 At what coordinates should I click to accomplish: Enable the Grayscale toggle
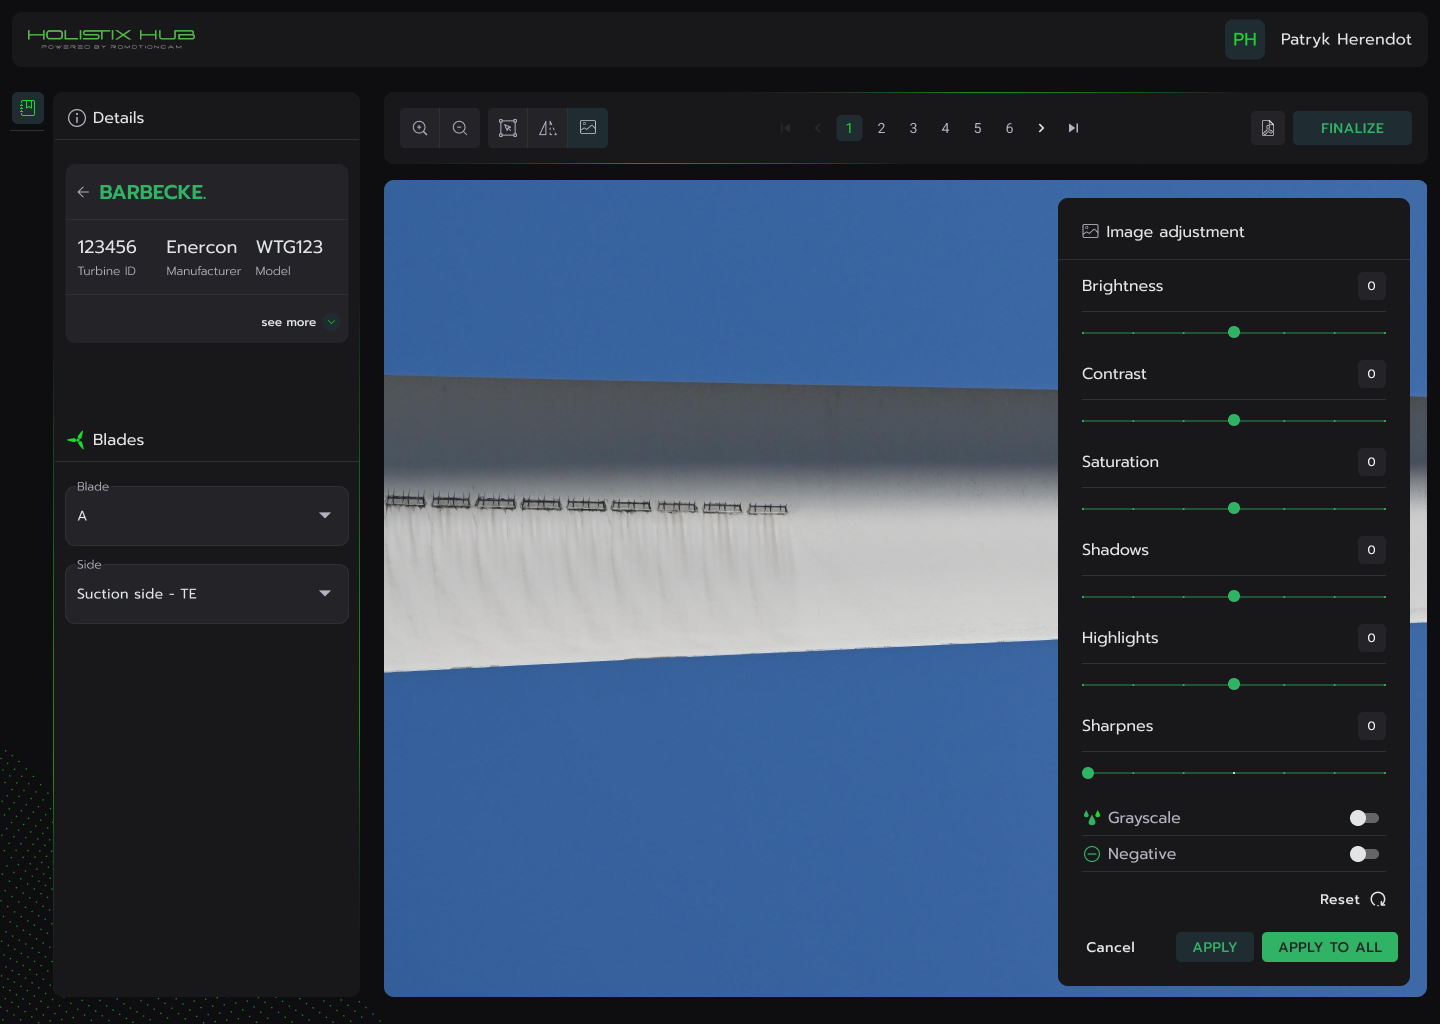tap(1364, 818)
